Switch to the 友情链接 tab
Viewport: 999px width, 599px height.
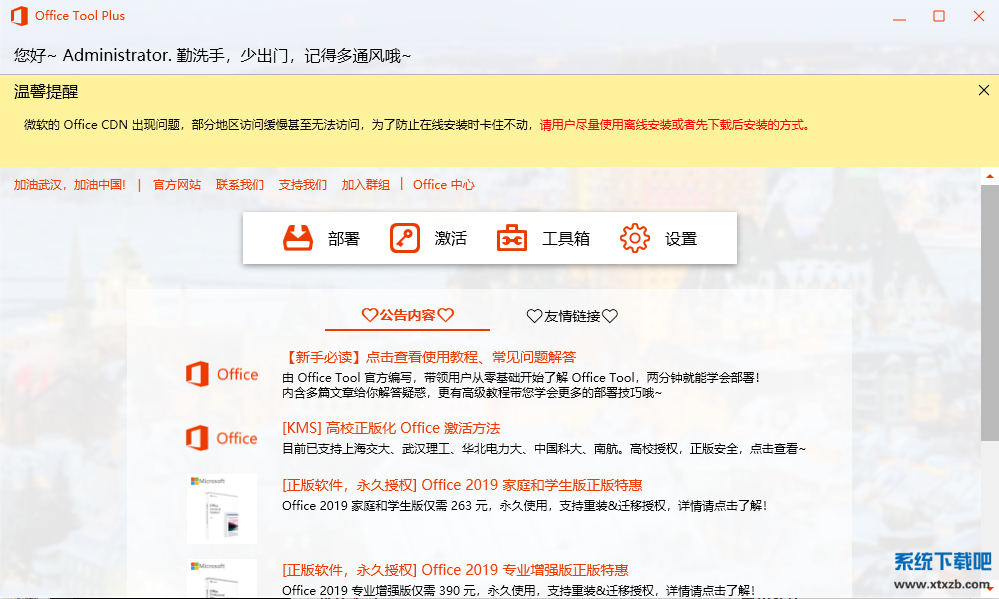point(572,316)
